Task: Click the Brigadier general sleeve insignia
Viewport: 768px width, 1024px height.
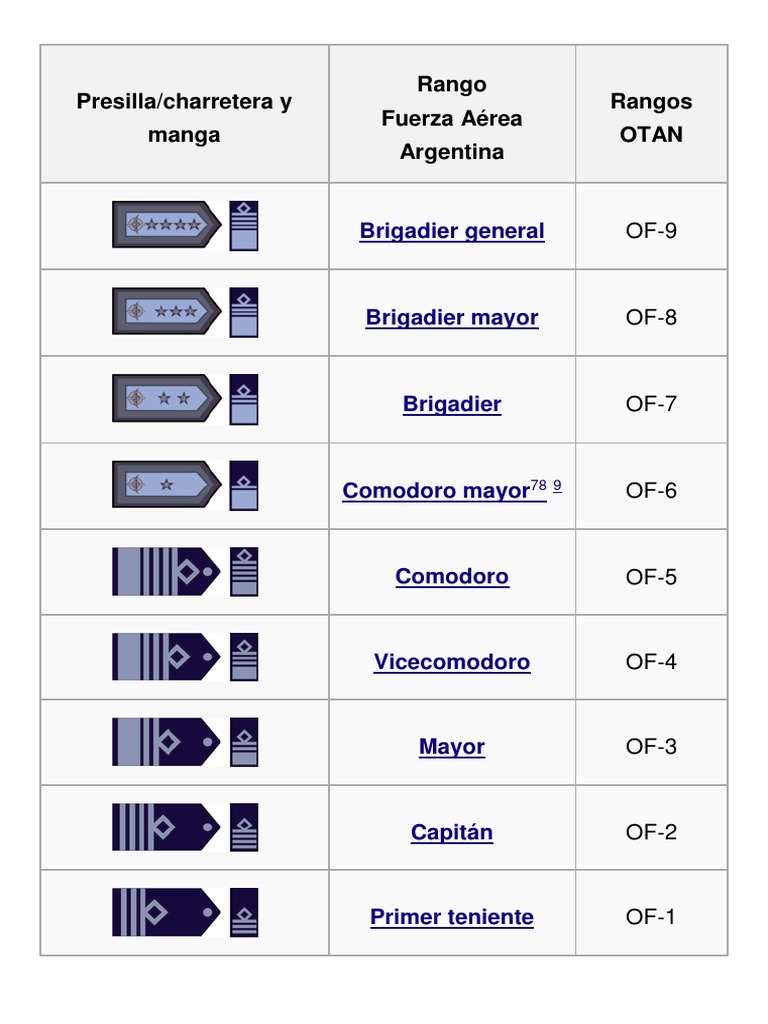Action: click(x=244, y=225)
